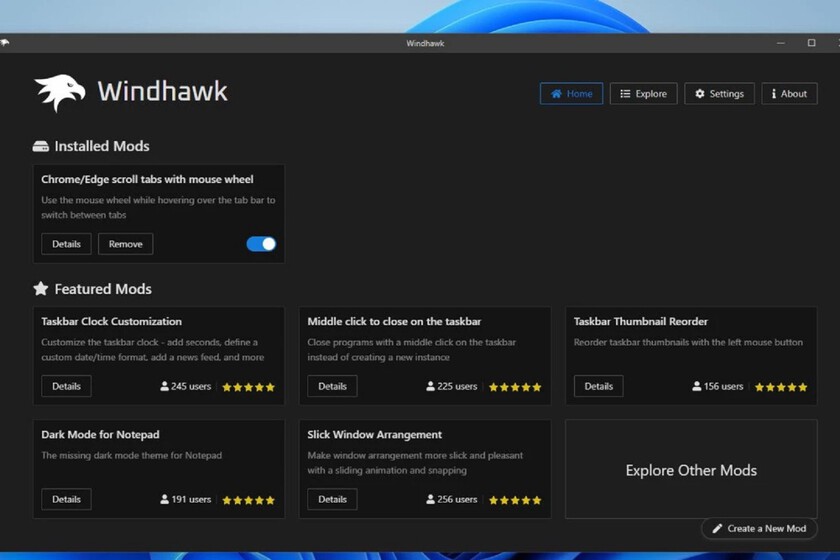This screenshot has width=840, height=560.
Task: View Details for Slick Window Arrangement
Action: pos(332,499)
